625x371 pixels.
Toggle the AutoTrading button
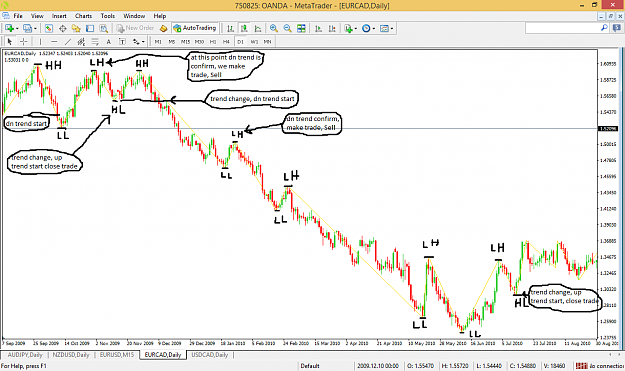pyautogui.click(x=195, y=28)
